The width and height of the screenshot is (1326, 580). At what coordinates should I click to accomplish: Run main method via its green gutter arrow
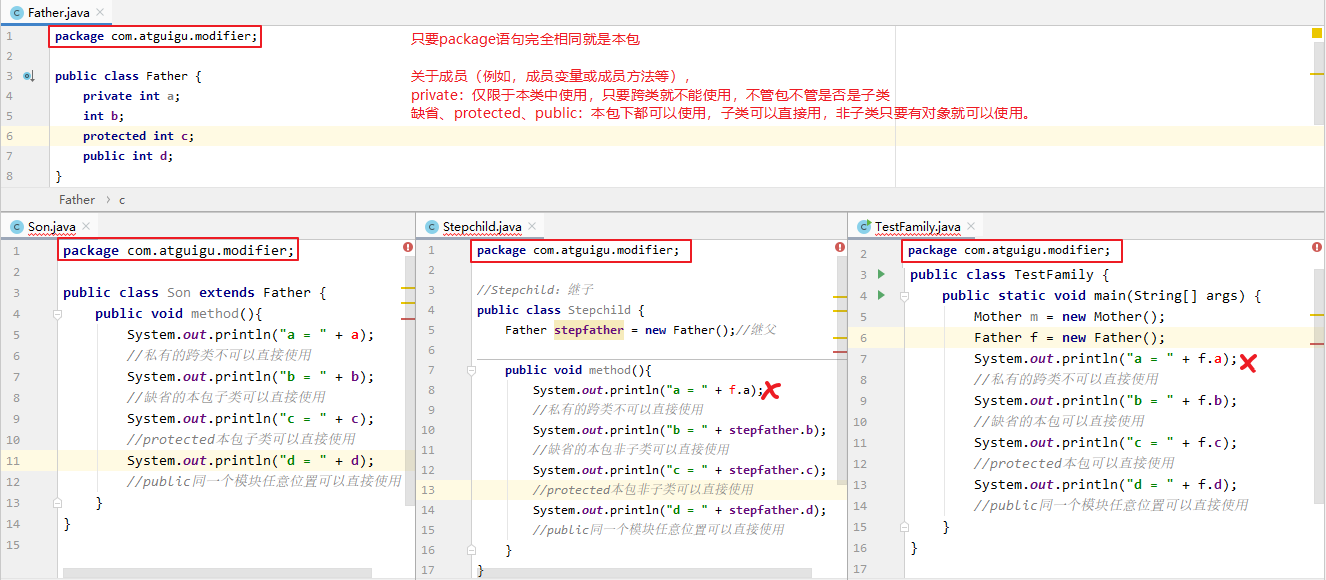click(881, 295)
